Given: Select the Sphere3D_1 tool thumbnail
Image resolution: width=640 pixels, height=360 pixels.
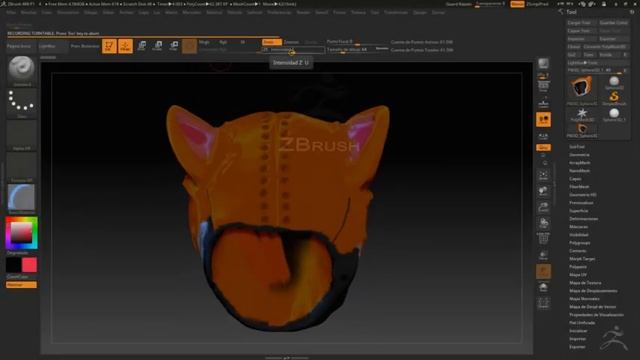Looking at the screenshot, I should (x=613, y=114).
